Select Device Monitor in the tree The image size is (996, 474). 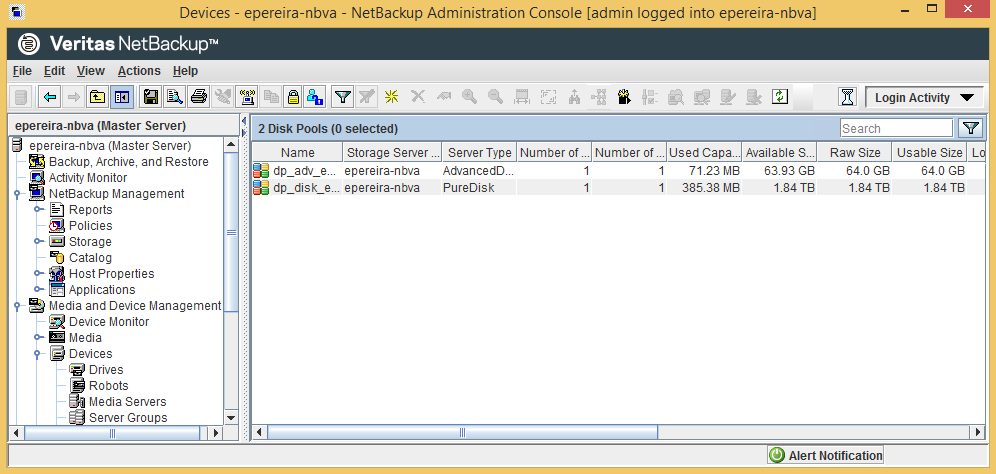tap(109, 322)
